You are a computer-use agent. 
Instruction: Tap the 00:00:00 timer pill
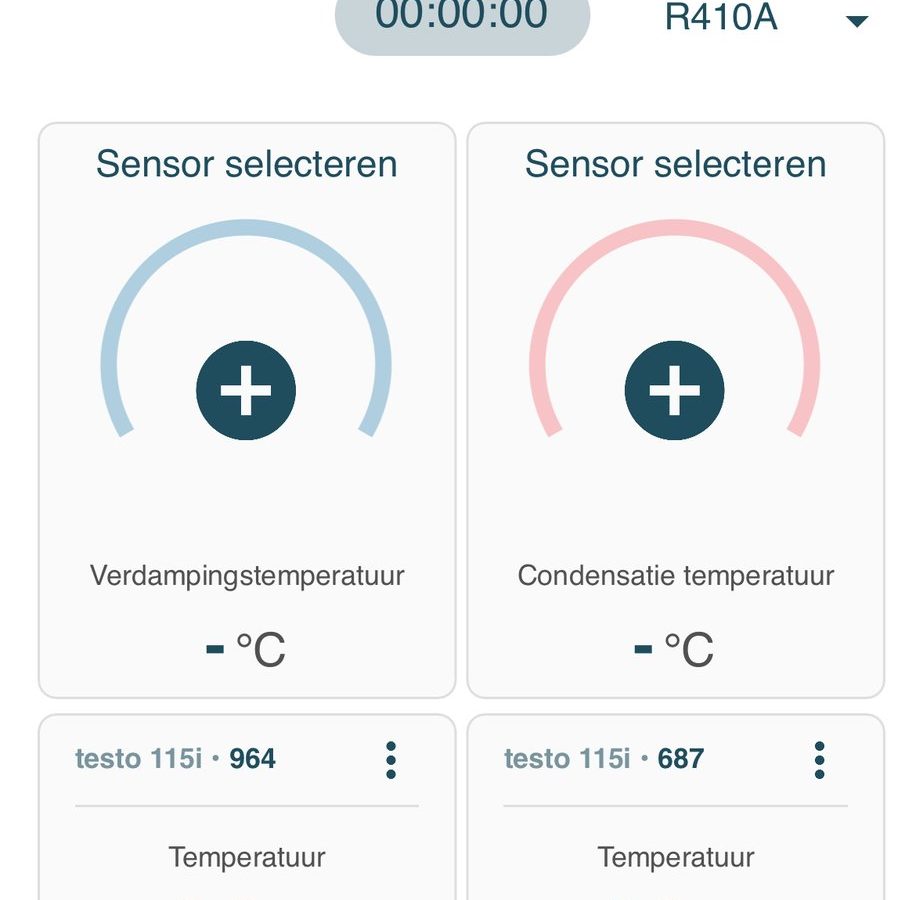pyautogui.click(x=462, y=21)
